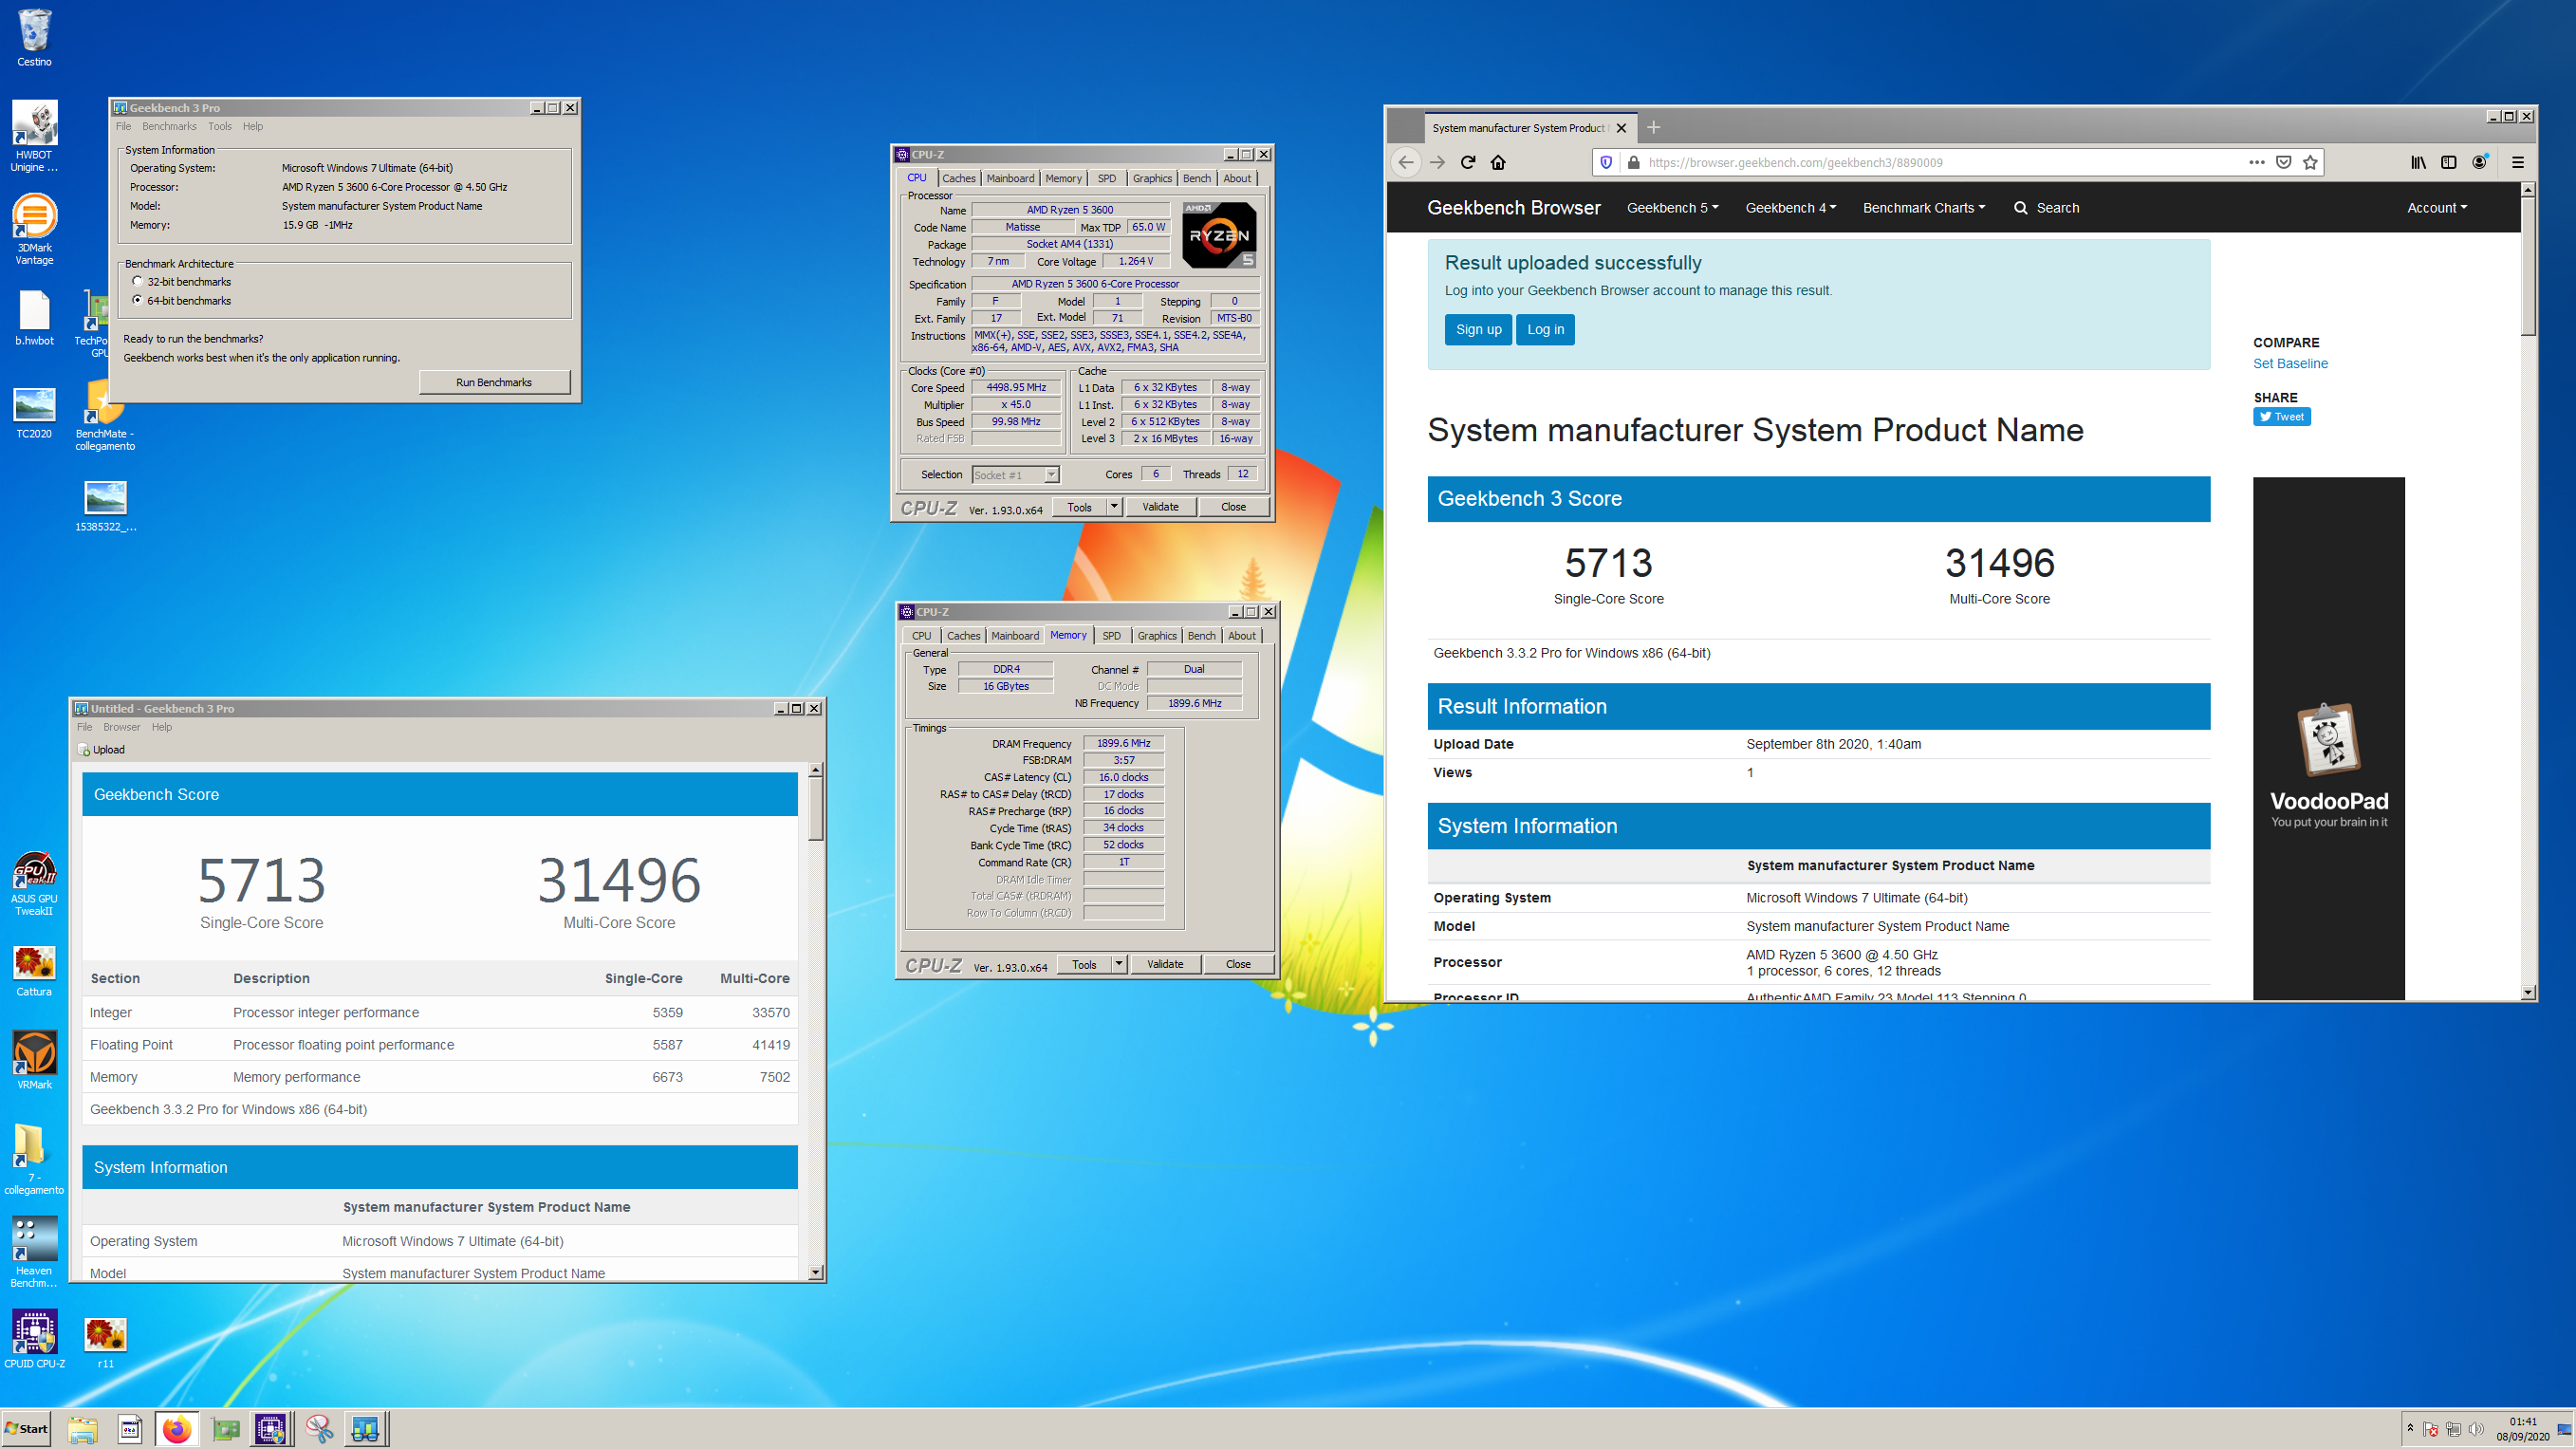Click the Windows Start button
The width and height of the screenshot is (2576, 1449).
pos(27,1429)
